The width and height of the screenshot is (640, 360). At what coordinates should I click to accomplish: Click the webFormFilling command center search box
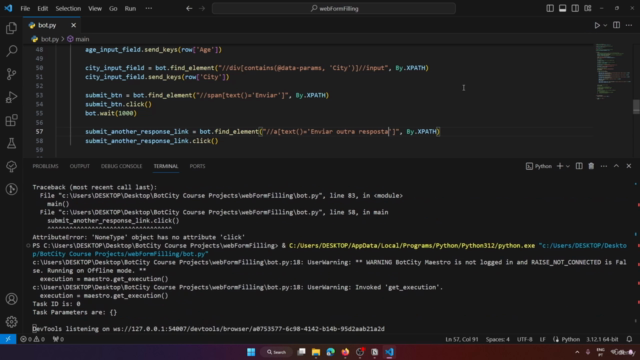pyautogui.click(x=334, y=8)
